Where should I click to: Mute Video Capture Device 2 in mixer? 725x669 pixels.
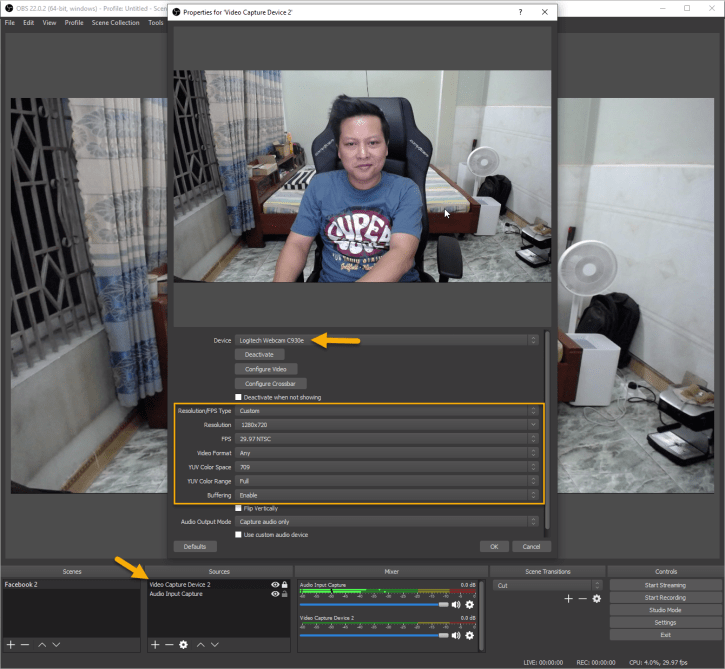tap(457, 635)
